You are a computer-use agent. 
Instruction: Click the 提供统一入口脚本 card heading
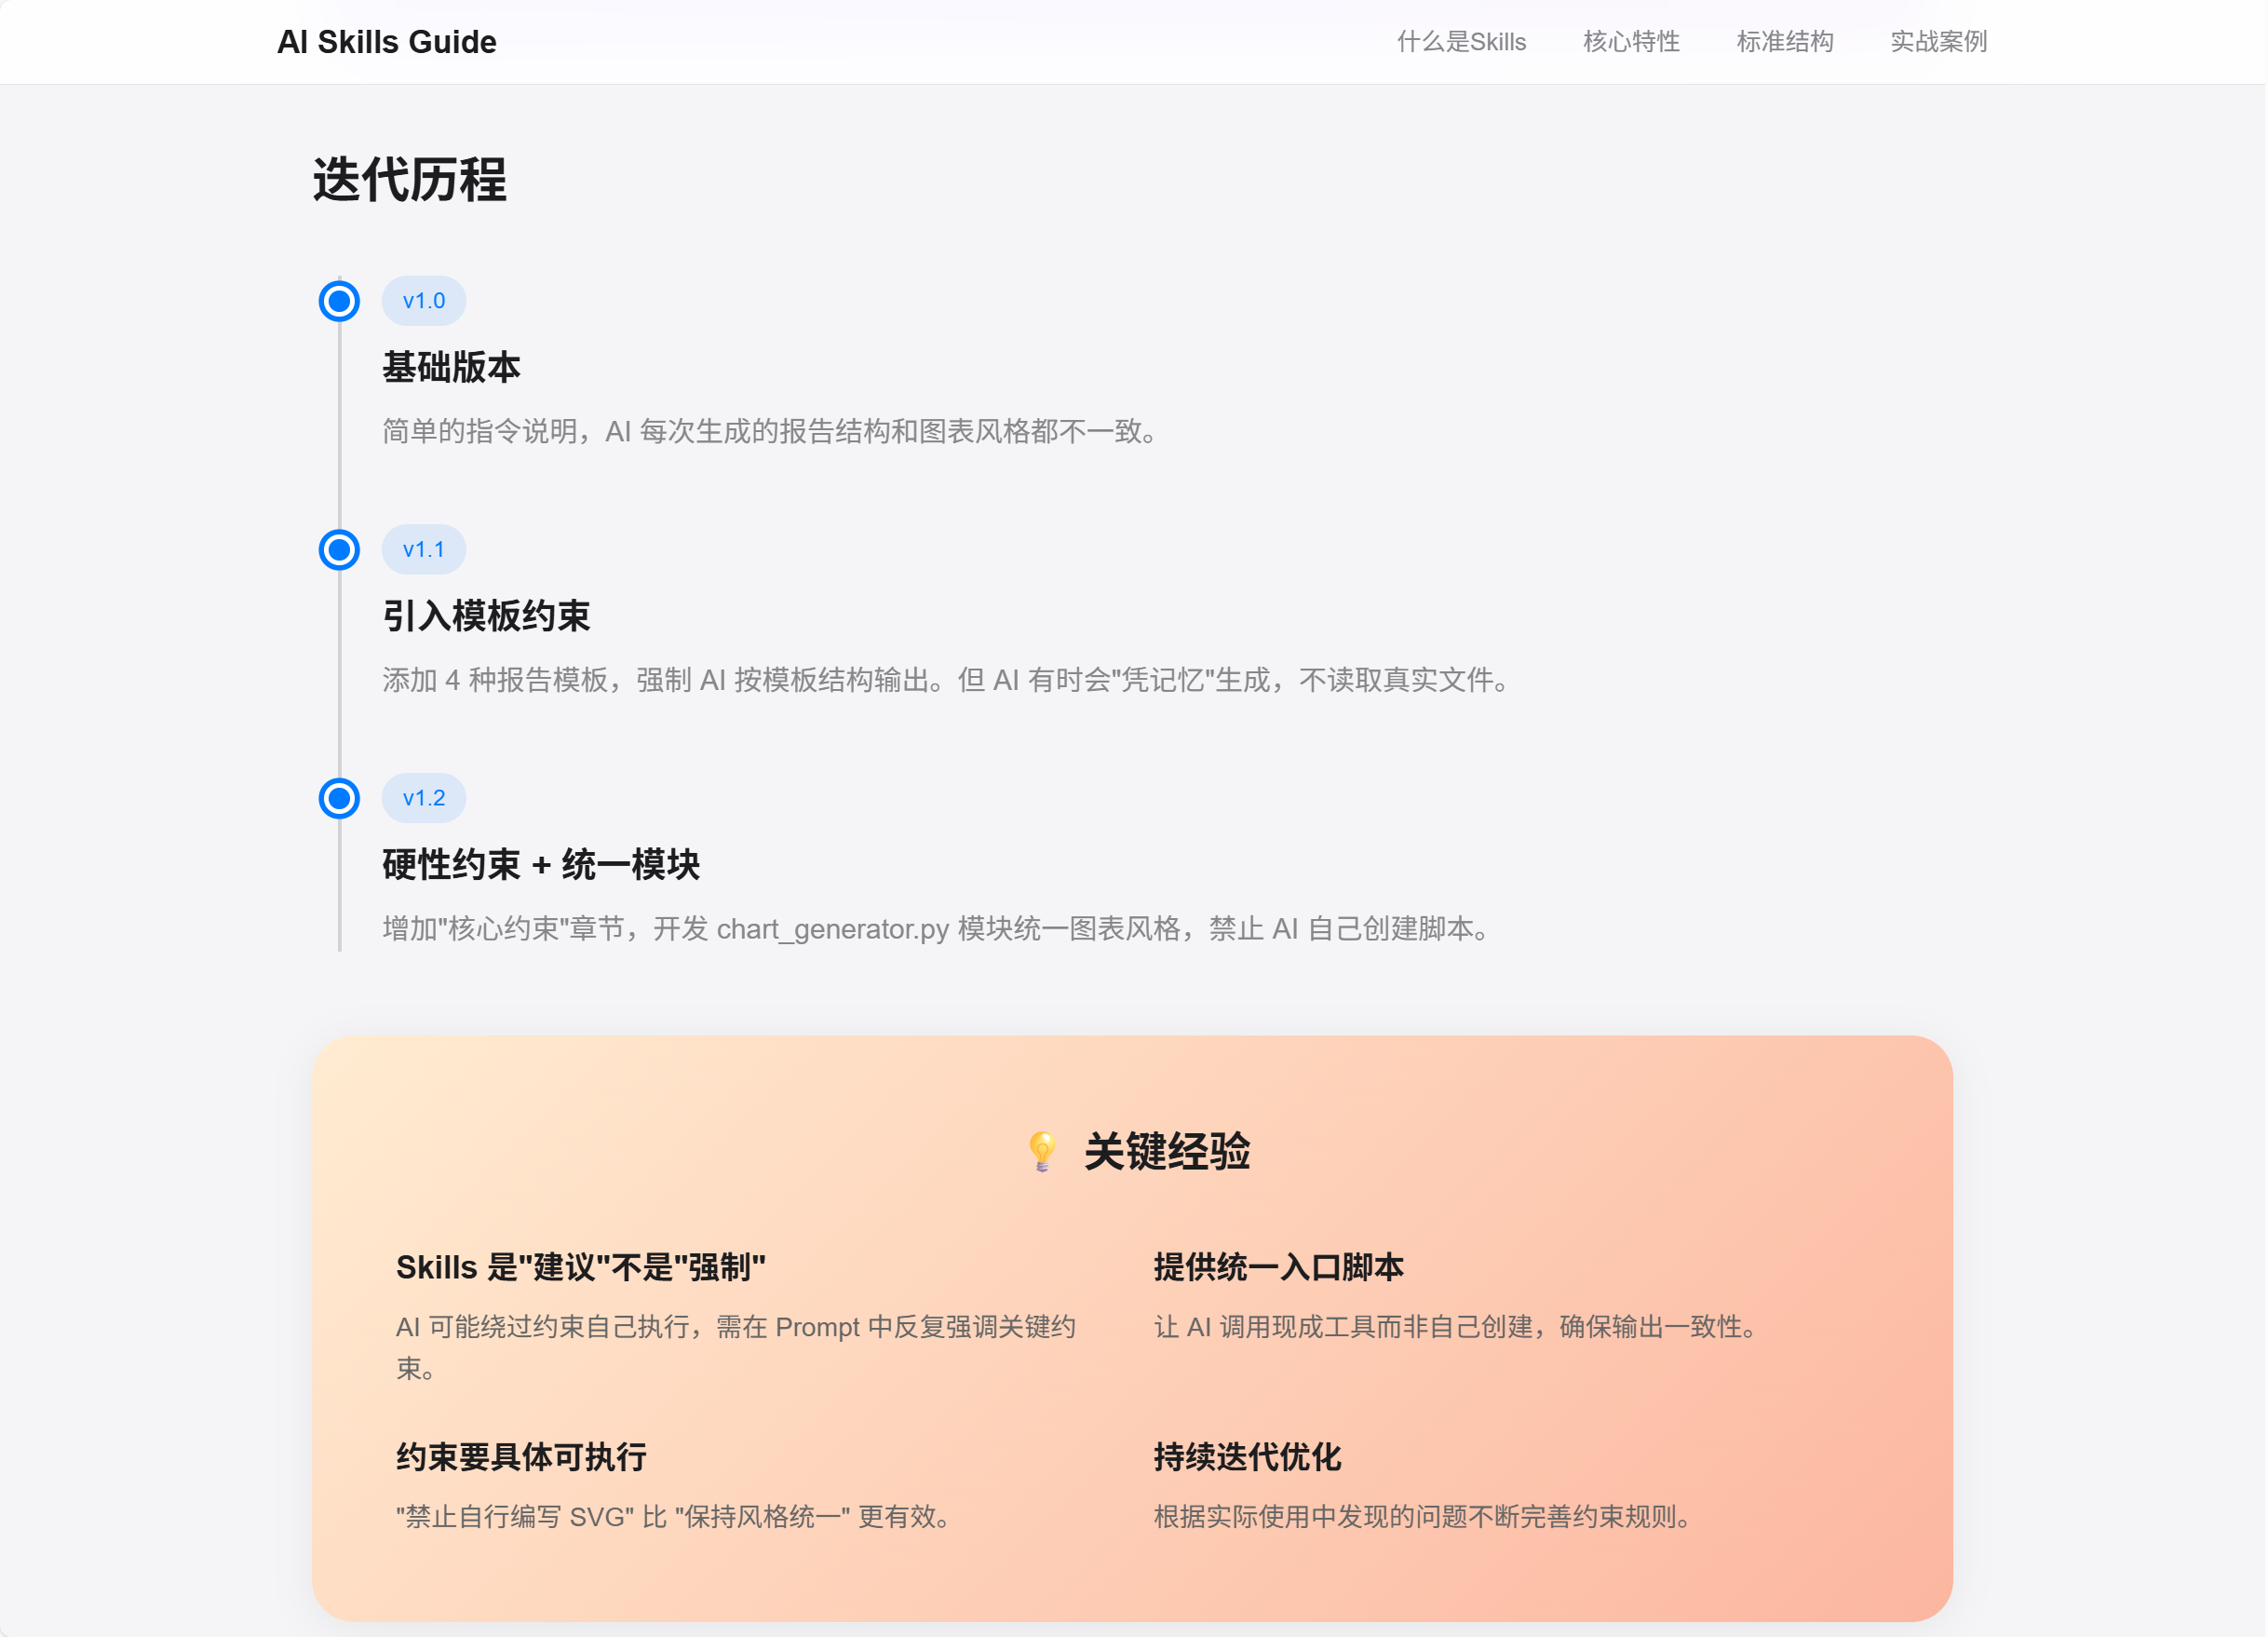pos(1278,1268)
